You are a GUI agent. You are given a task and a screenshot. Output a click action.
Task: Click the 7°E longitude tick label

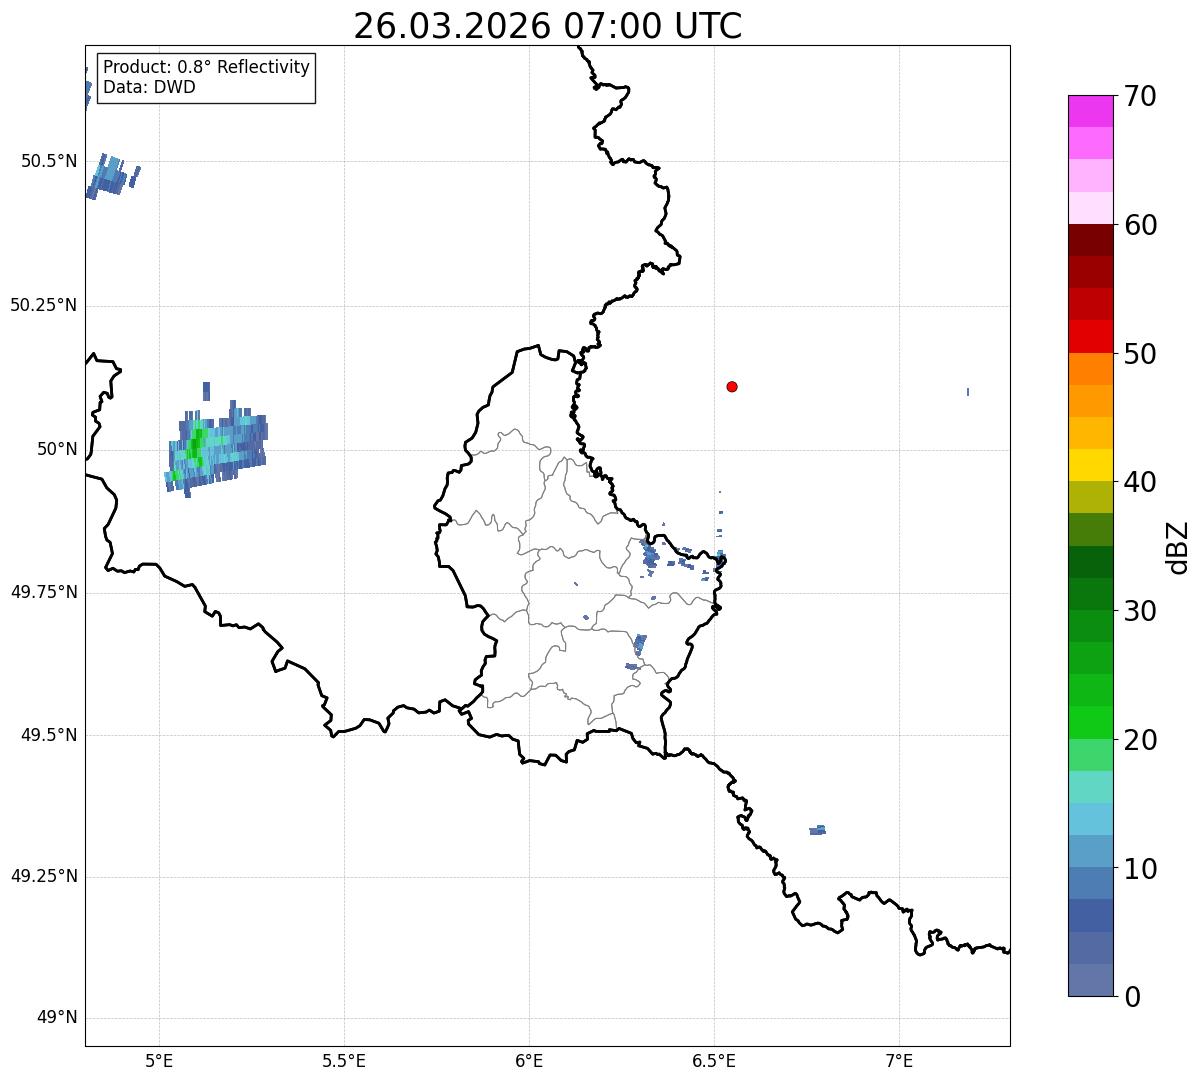click(x=899, y=1061)
